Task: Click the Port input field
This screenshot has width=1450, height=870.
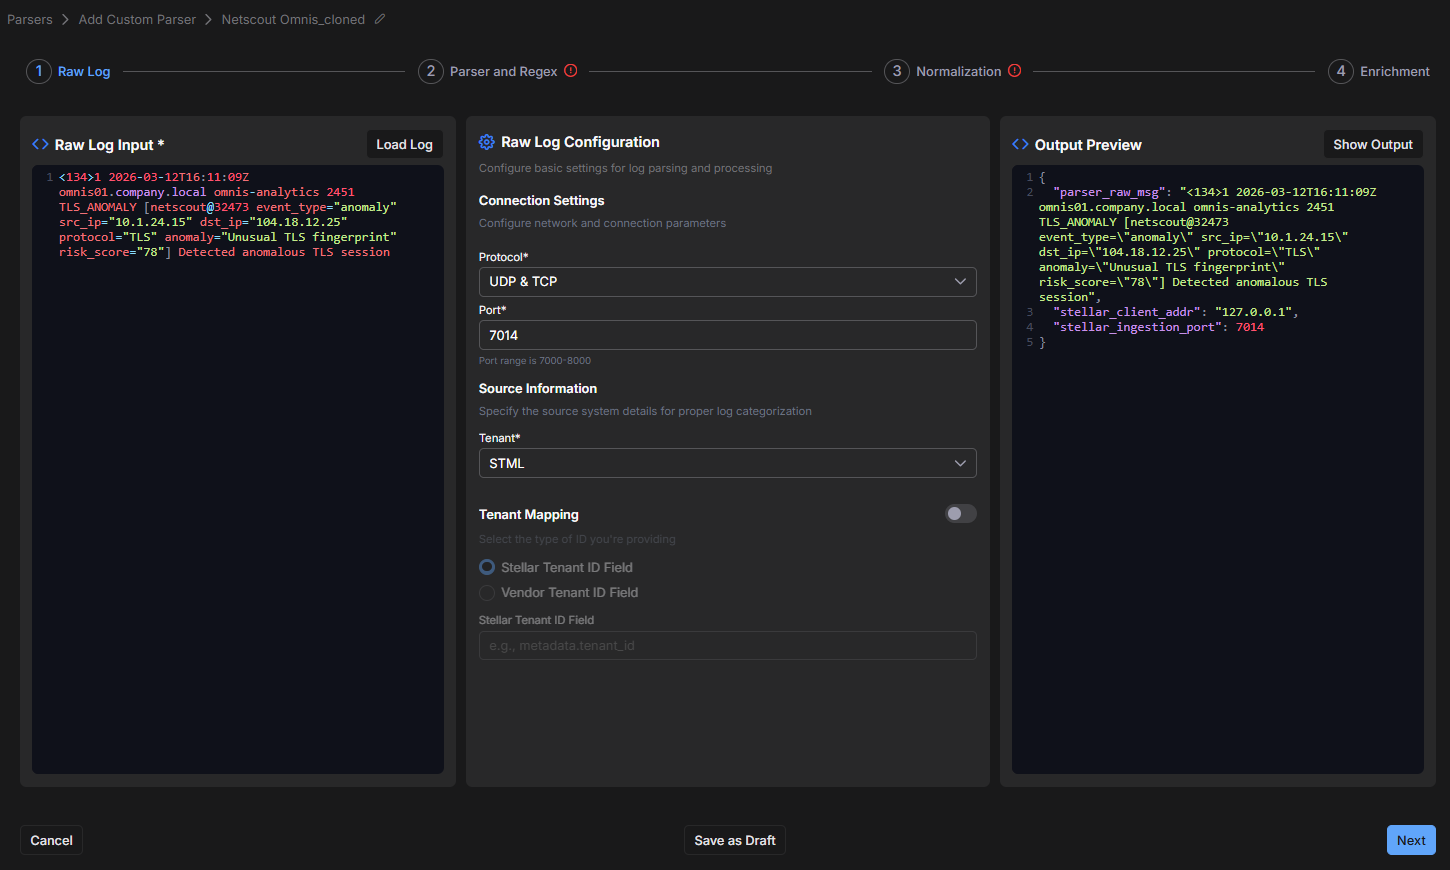Action: [727, 335]
